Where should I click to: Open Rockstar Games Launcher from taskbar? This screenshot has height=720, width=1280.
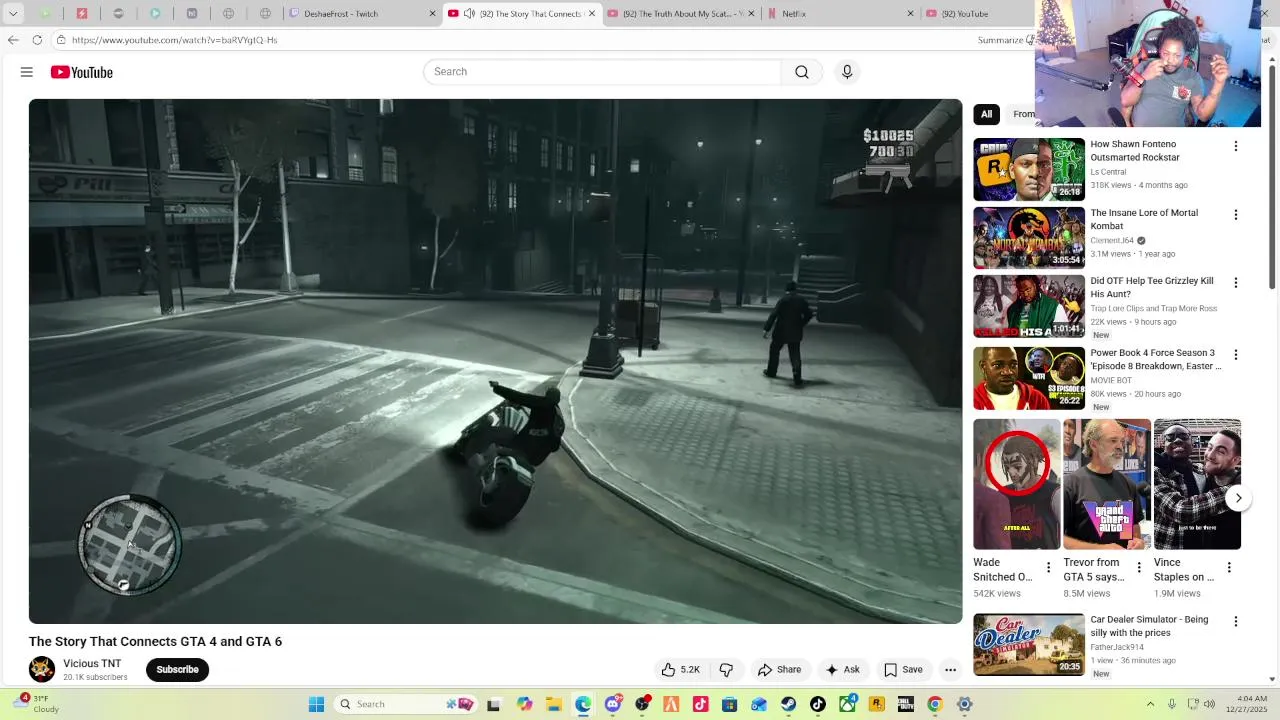[x=877, y=704]
